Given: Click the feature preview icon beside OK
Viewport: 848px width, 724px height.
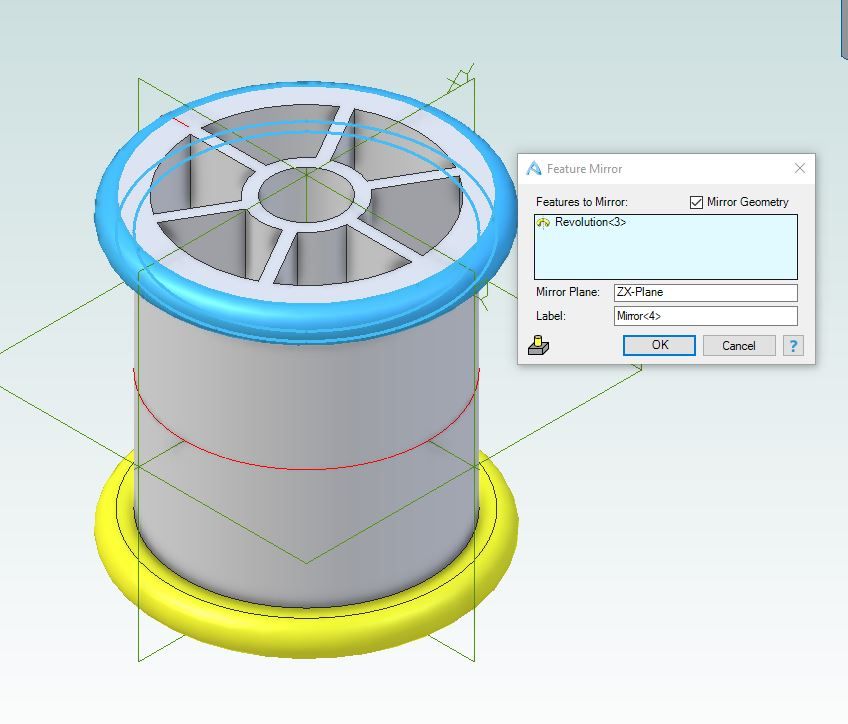Looking at the screenshot, I should pyautogui.click(x=539, y=346).
